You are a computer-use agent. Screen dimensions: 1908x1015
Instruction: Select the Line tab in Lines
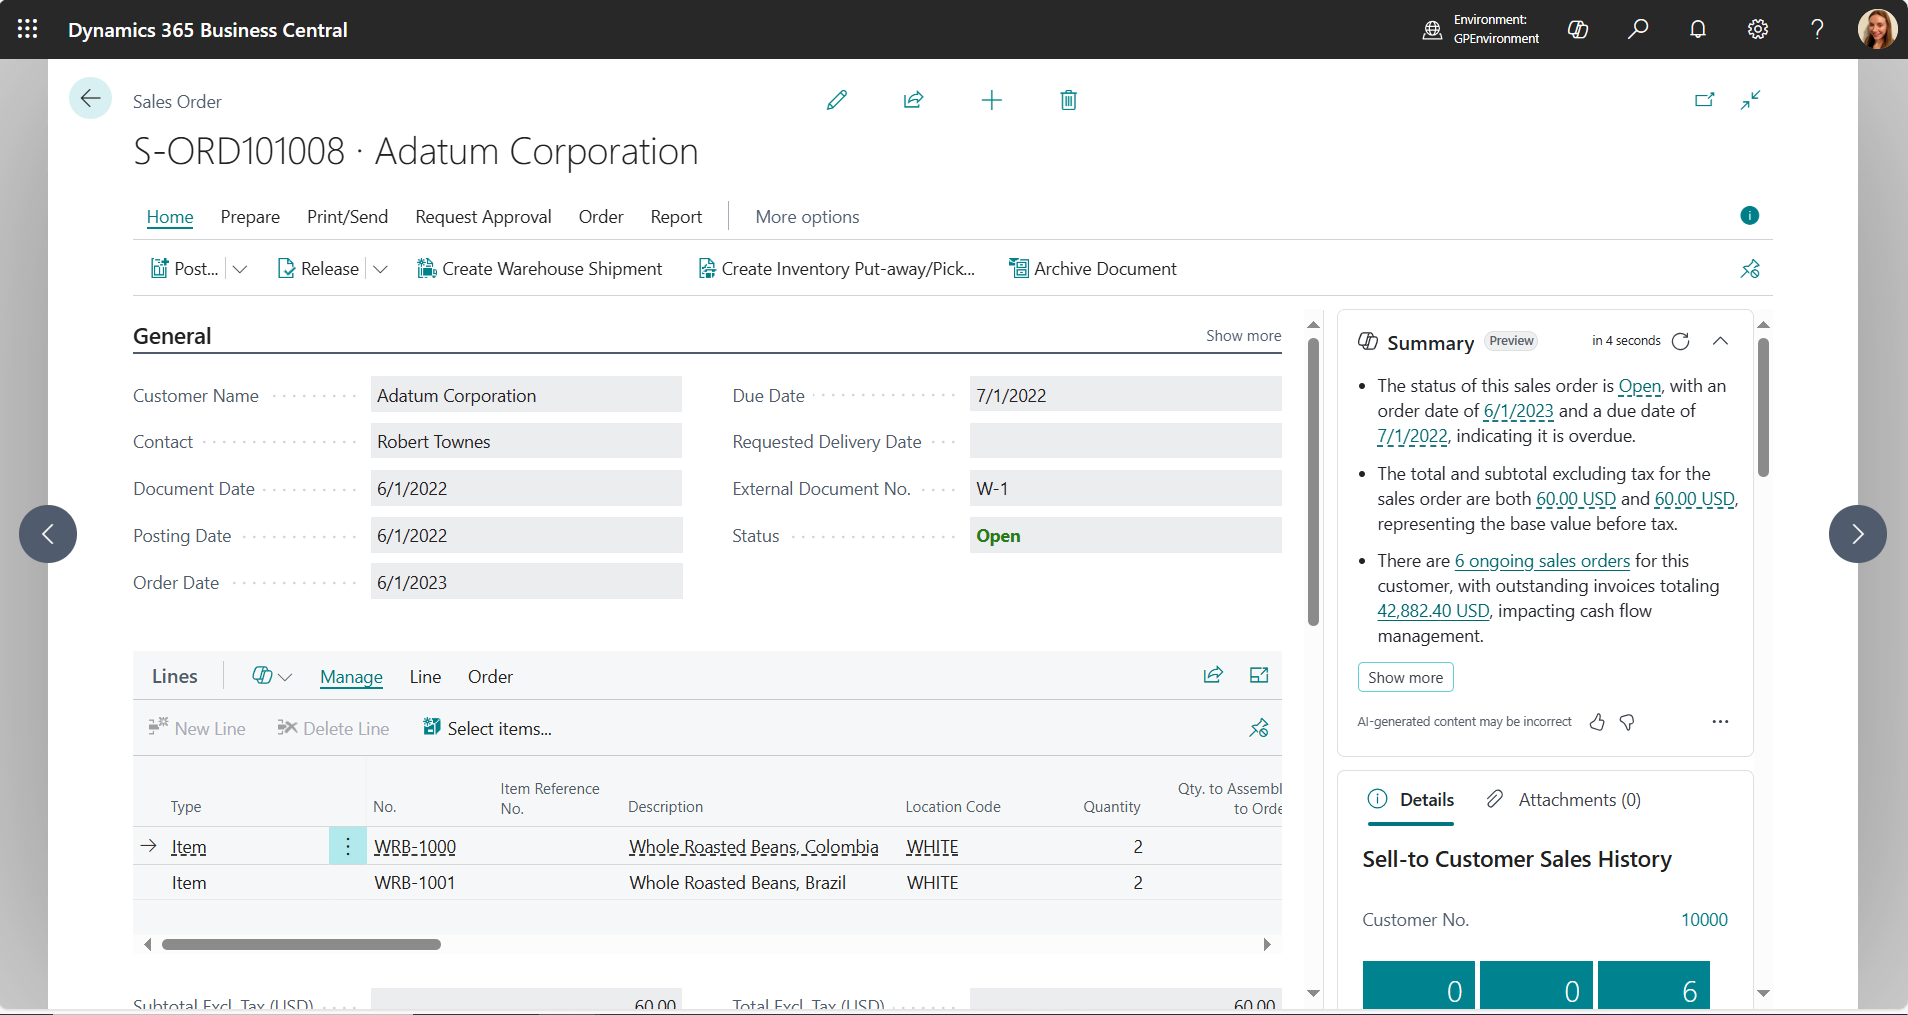click(x=425, y=677)
